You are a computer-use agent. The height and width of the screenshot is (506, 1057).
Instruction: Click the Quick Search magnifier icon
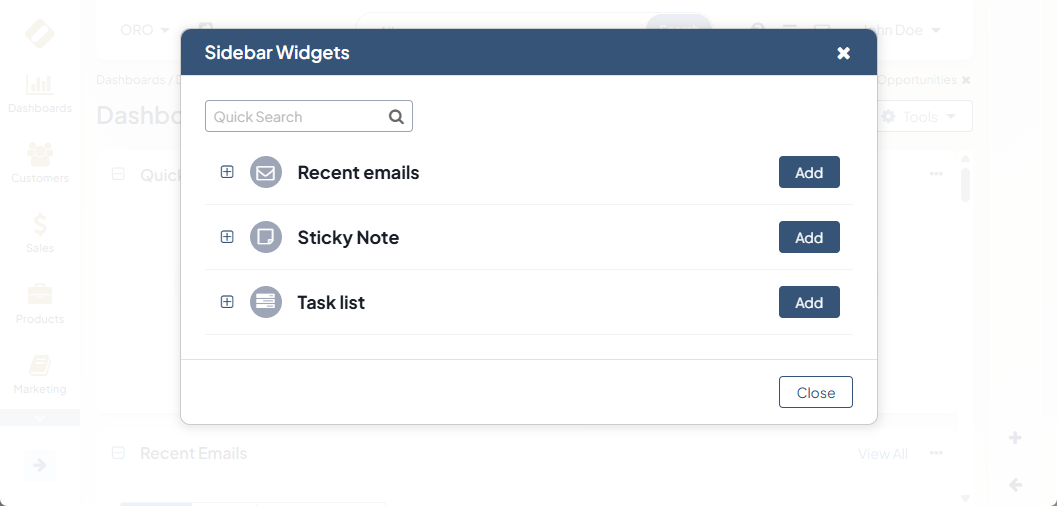(x=396, y=117)
